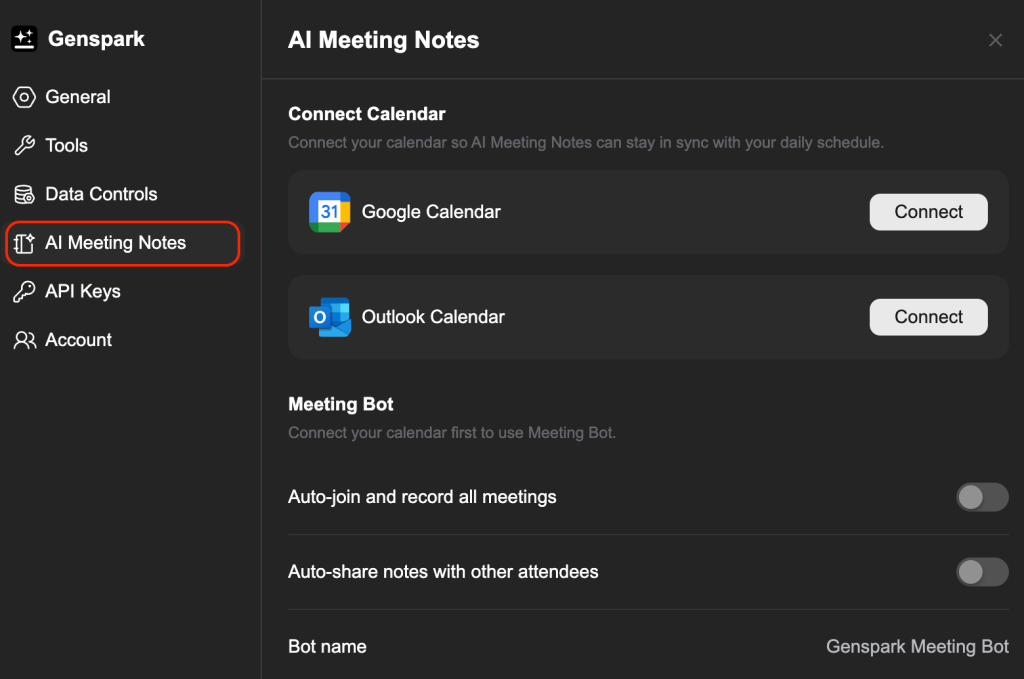
Task: Close the AI Meeting Notes settings dialog
Action: point(995,40)
